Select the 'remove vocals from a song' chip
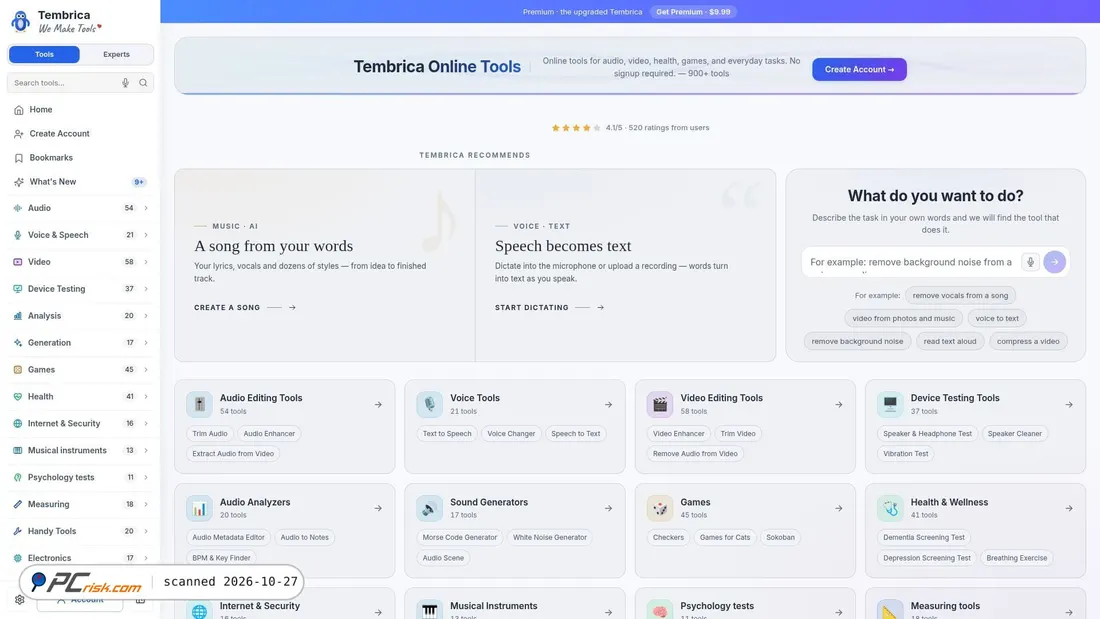Screen dimensions: 1100x619 [960, 295]
